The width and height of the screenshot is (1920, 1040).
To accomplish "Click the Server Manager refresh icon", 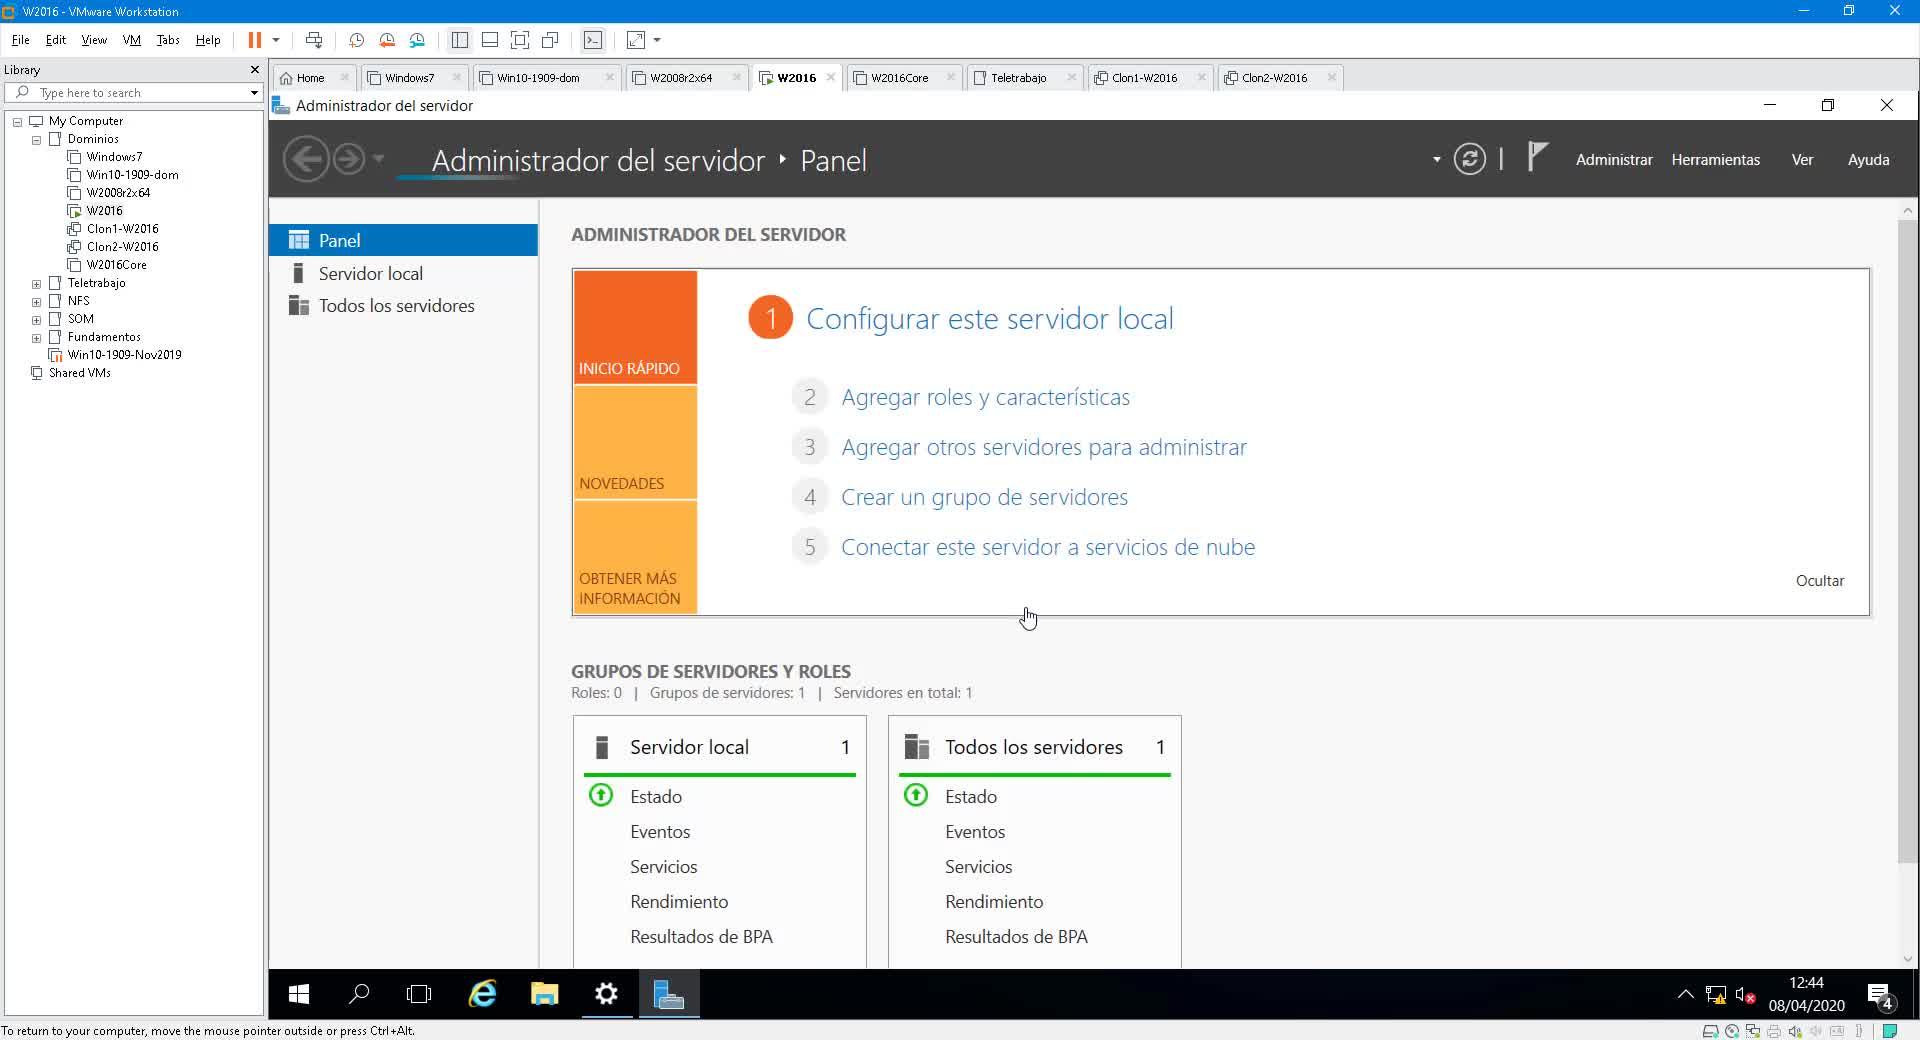I will (x=1469, y=159).
